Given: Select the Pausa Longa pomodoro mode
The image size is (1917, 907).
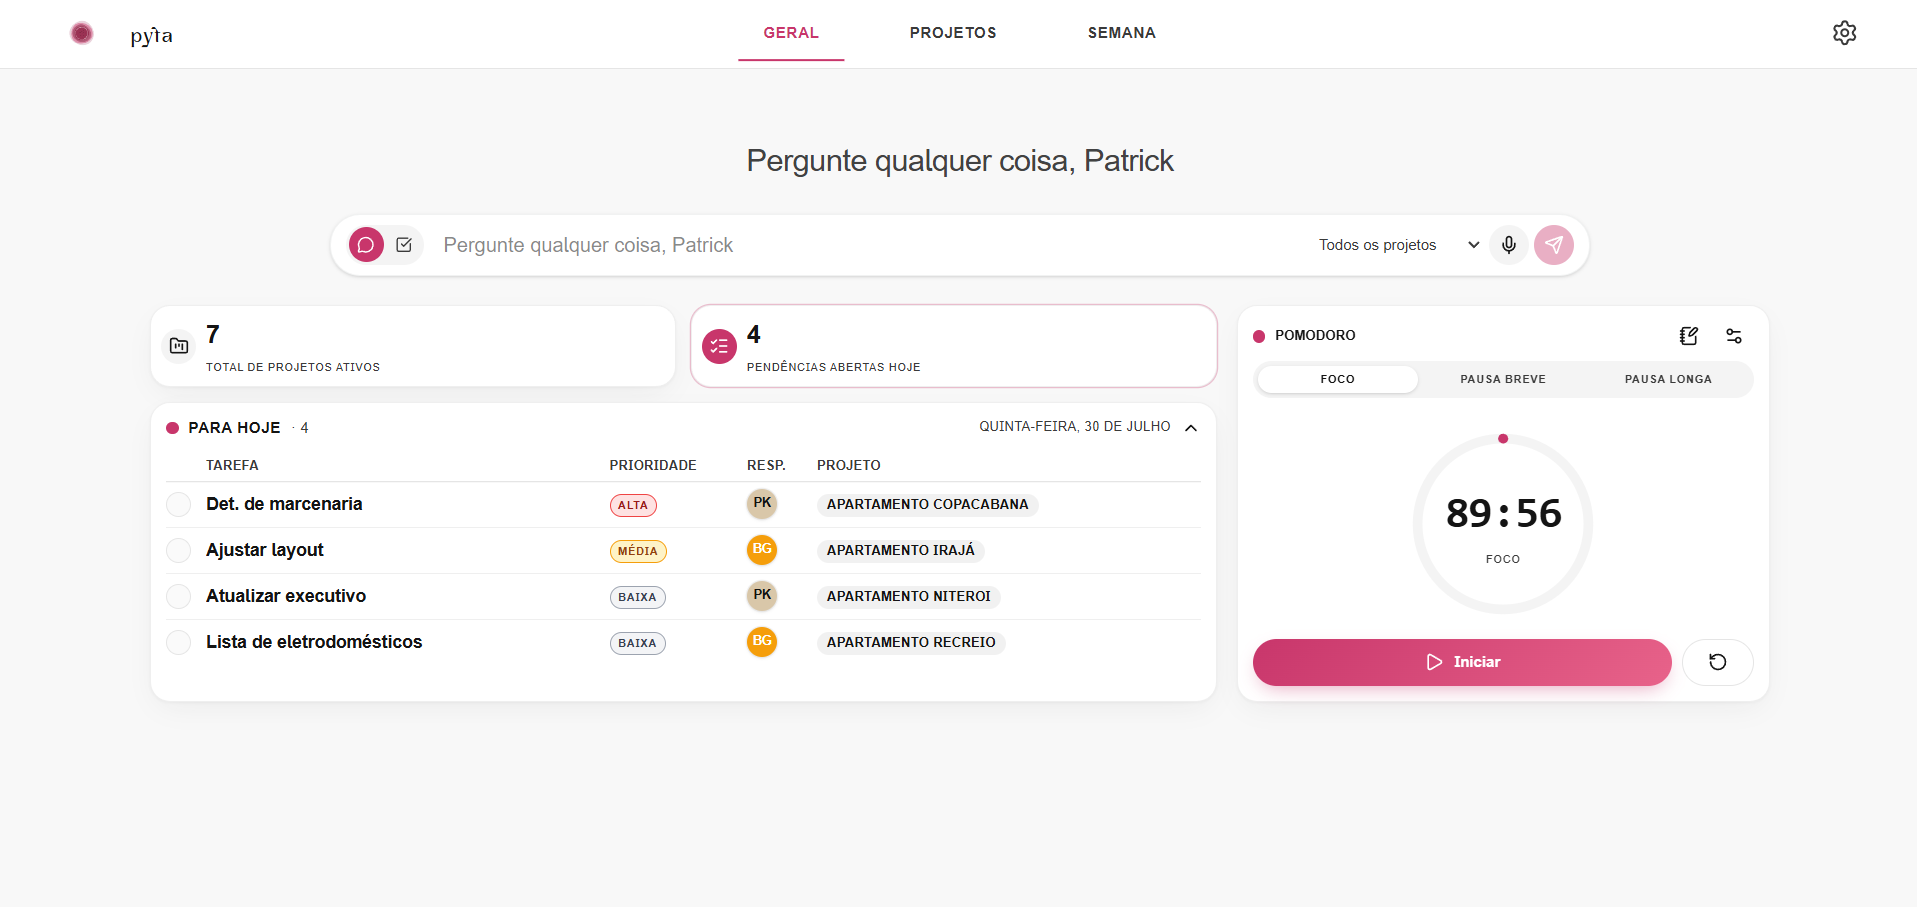Looking at the screenshot, I should [1668, 379].
